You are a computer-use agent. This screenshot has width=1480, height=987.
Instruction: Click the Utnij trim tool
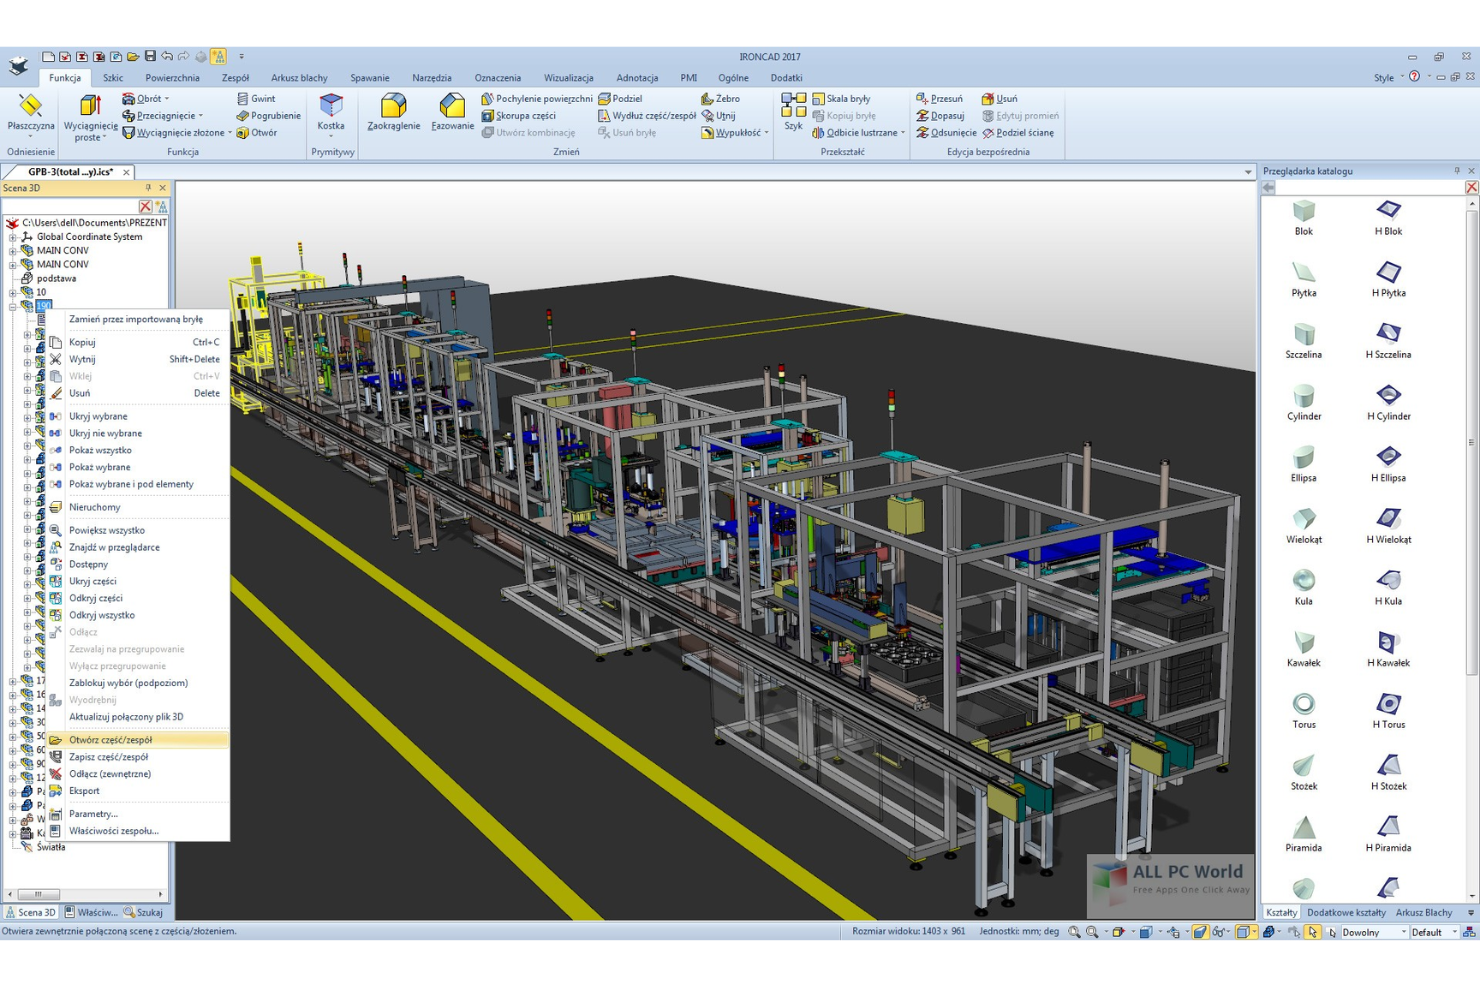[x=718, y=116]
